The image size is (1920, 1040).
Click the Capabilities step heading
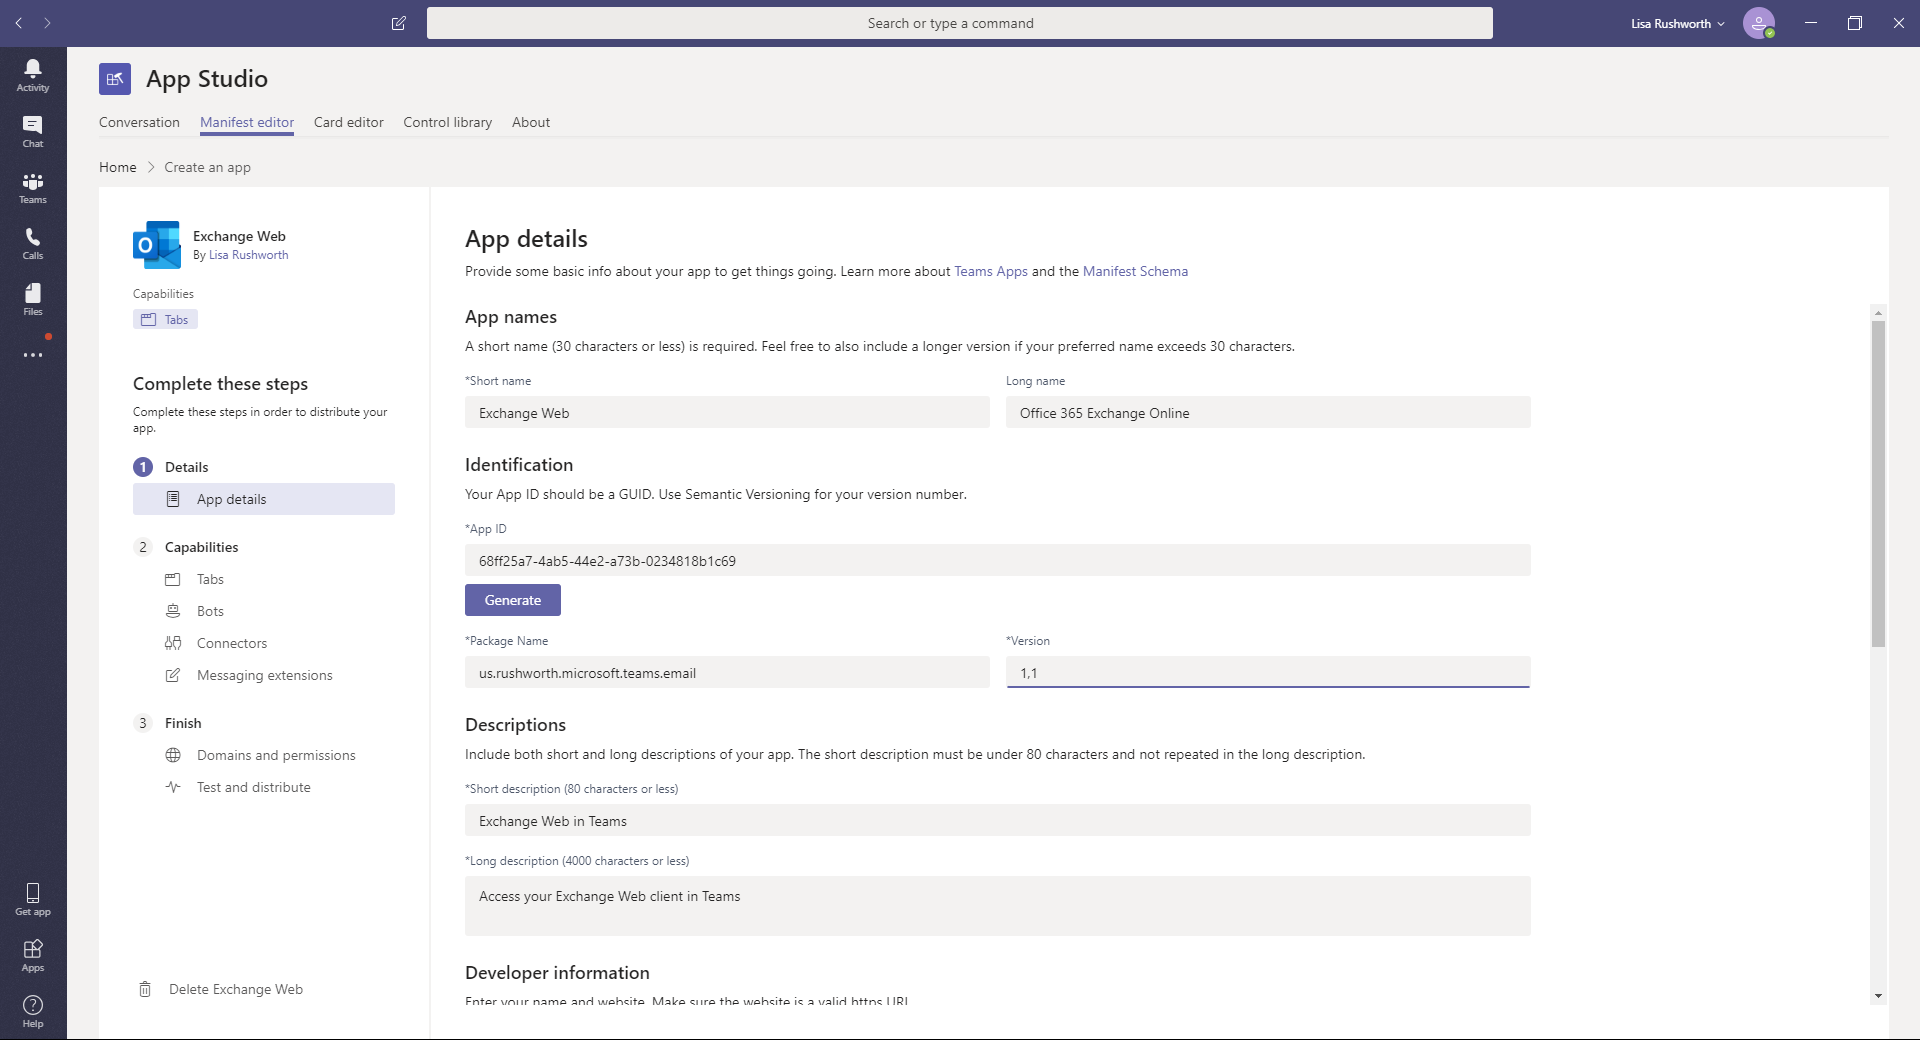[x=201, y=547]
